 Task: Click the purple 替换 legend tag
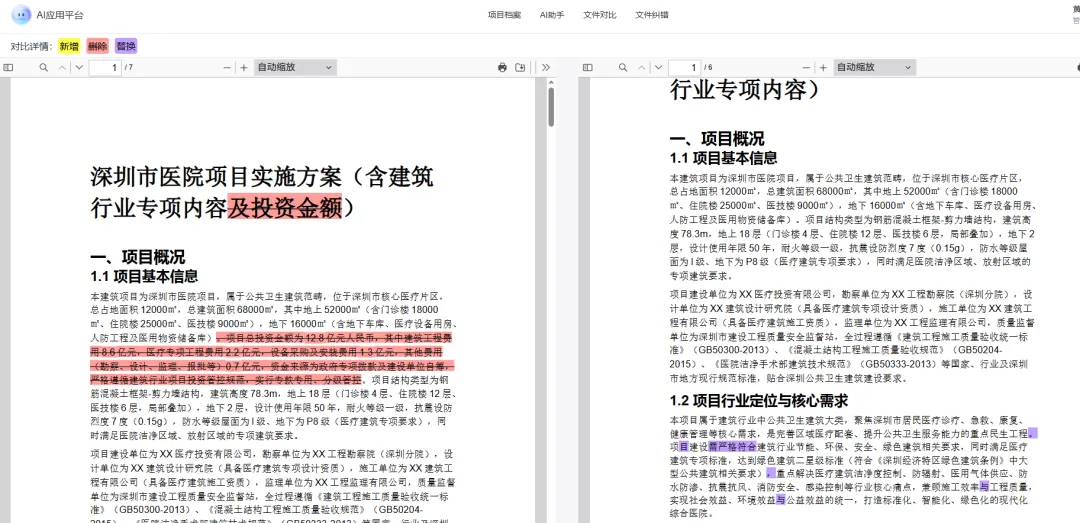pyautogui.click(x=126, y=46)
